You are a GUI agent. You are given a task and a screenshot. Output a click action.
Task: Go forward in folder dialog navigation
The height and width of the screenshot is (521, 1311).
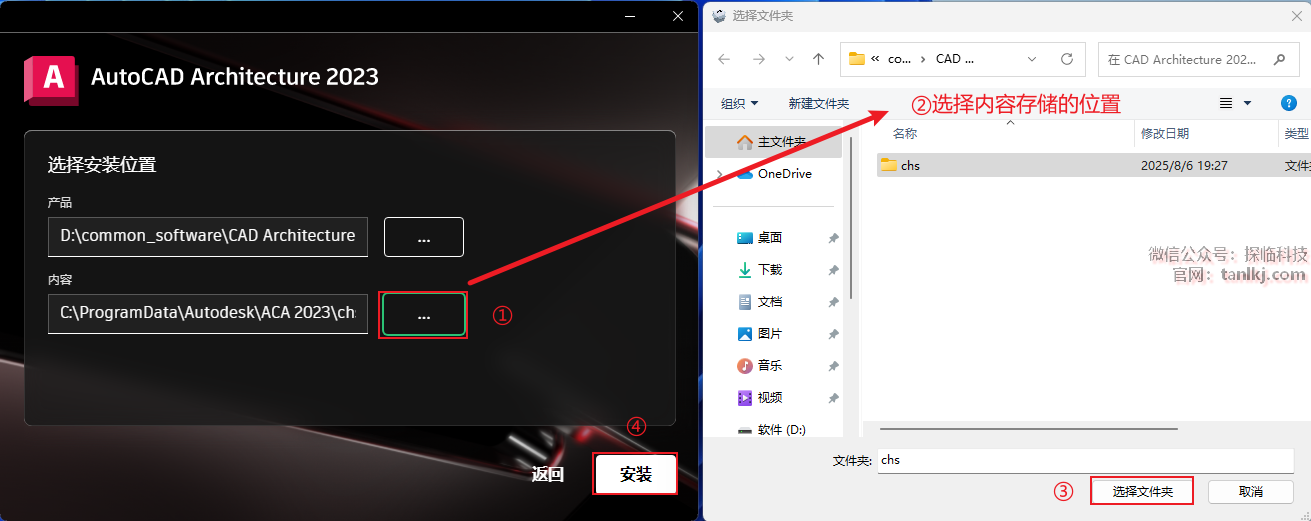pos(759,59)
